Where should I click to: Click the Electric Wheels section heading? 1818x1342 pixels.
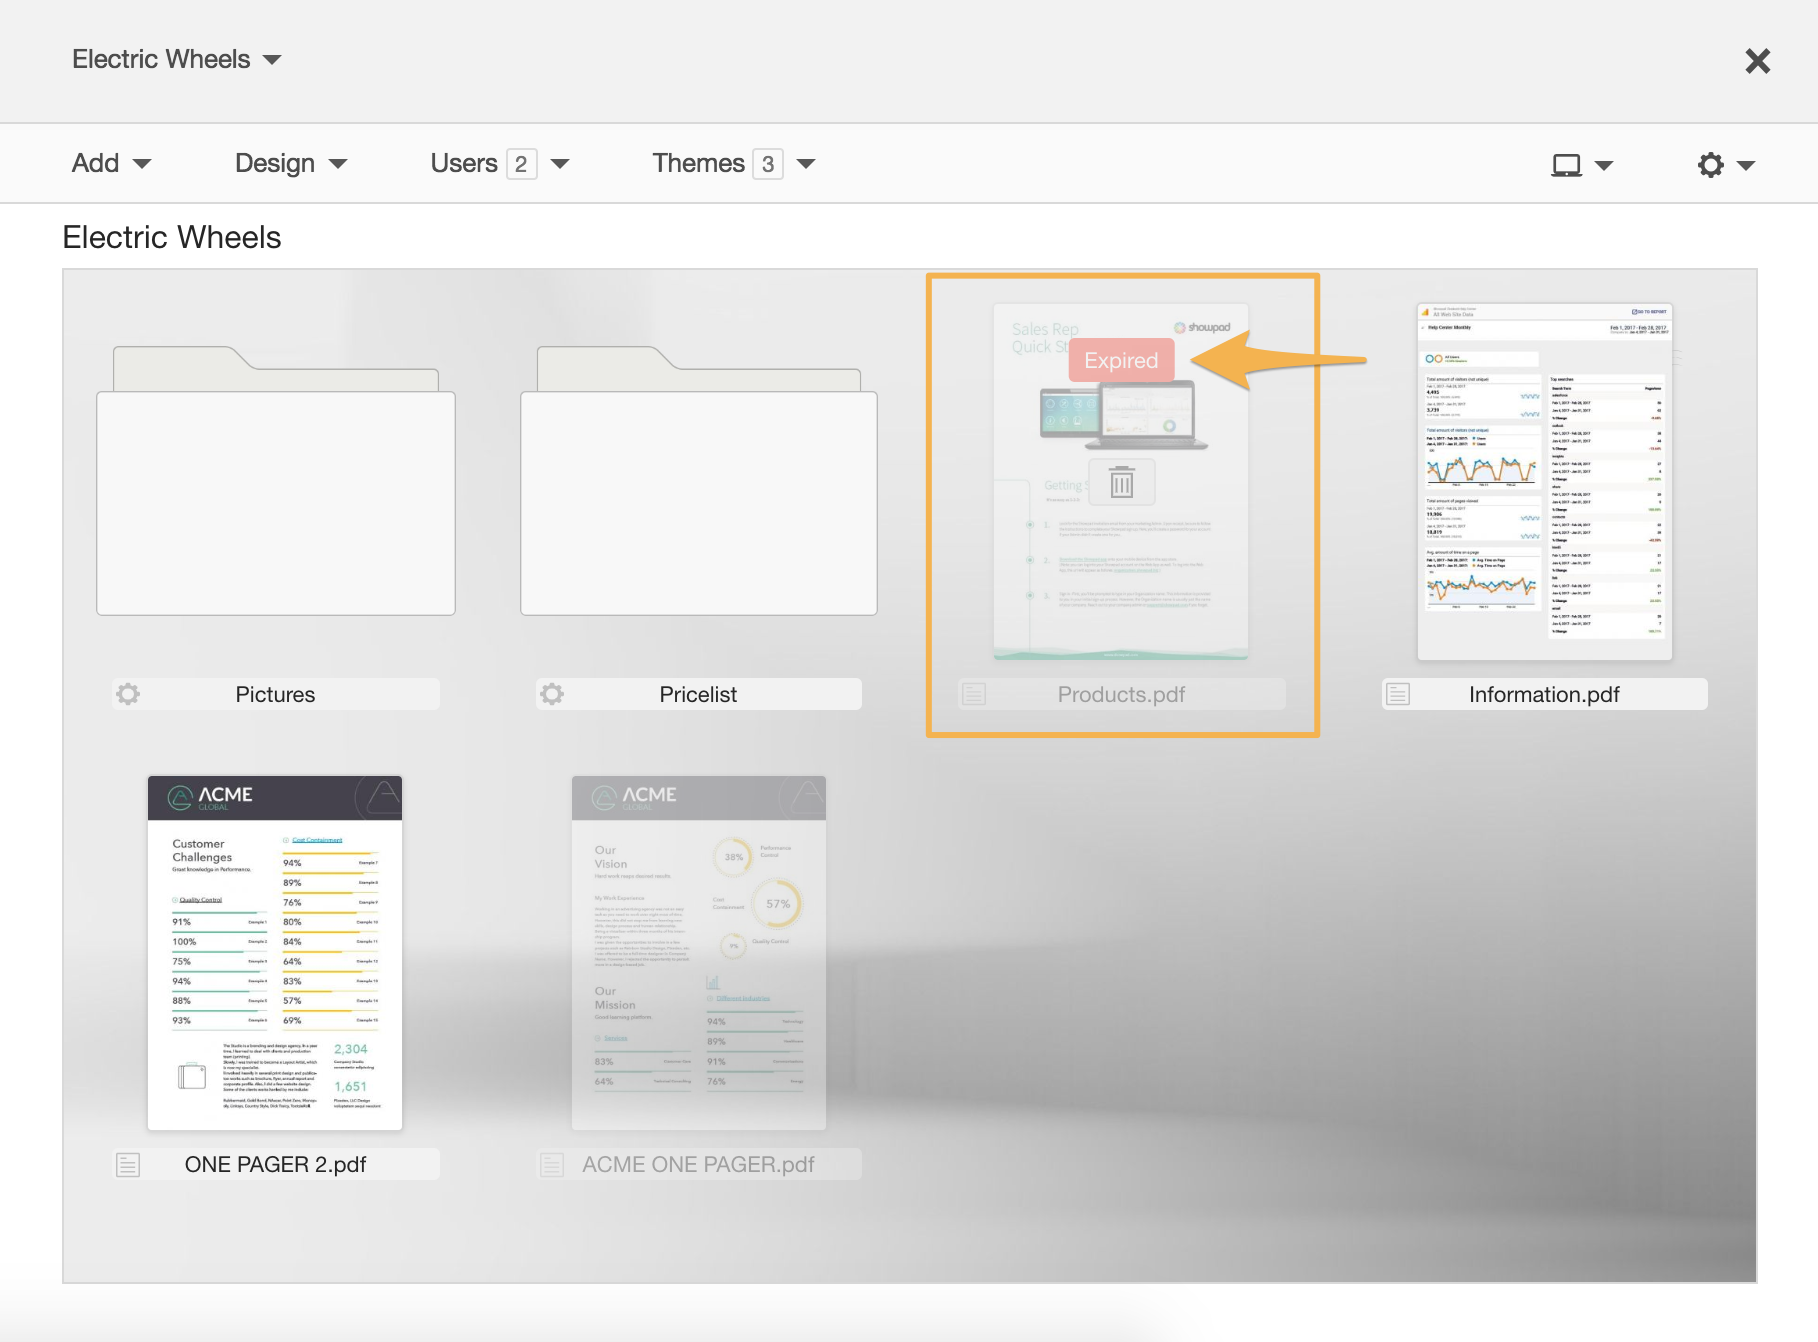(172, 238)
